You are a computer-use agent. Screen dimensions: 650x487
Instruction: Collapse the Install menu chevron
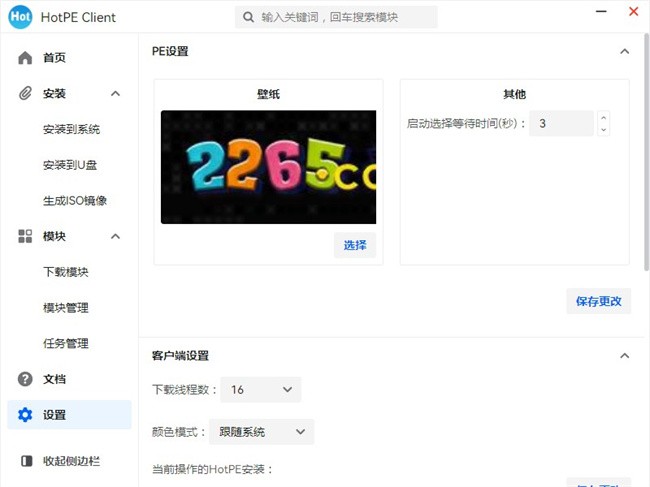click(115, 93)
